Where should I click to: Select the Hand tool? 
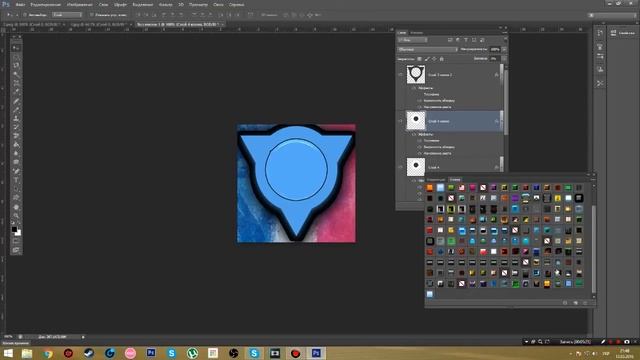point(16,207)
